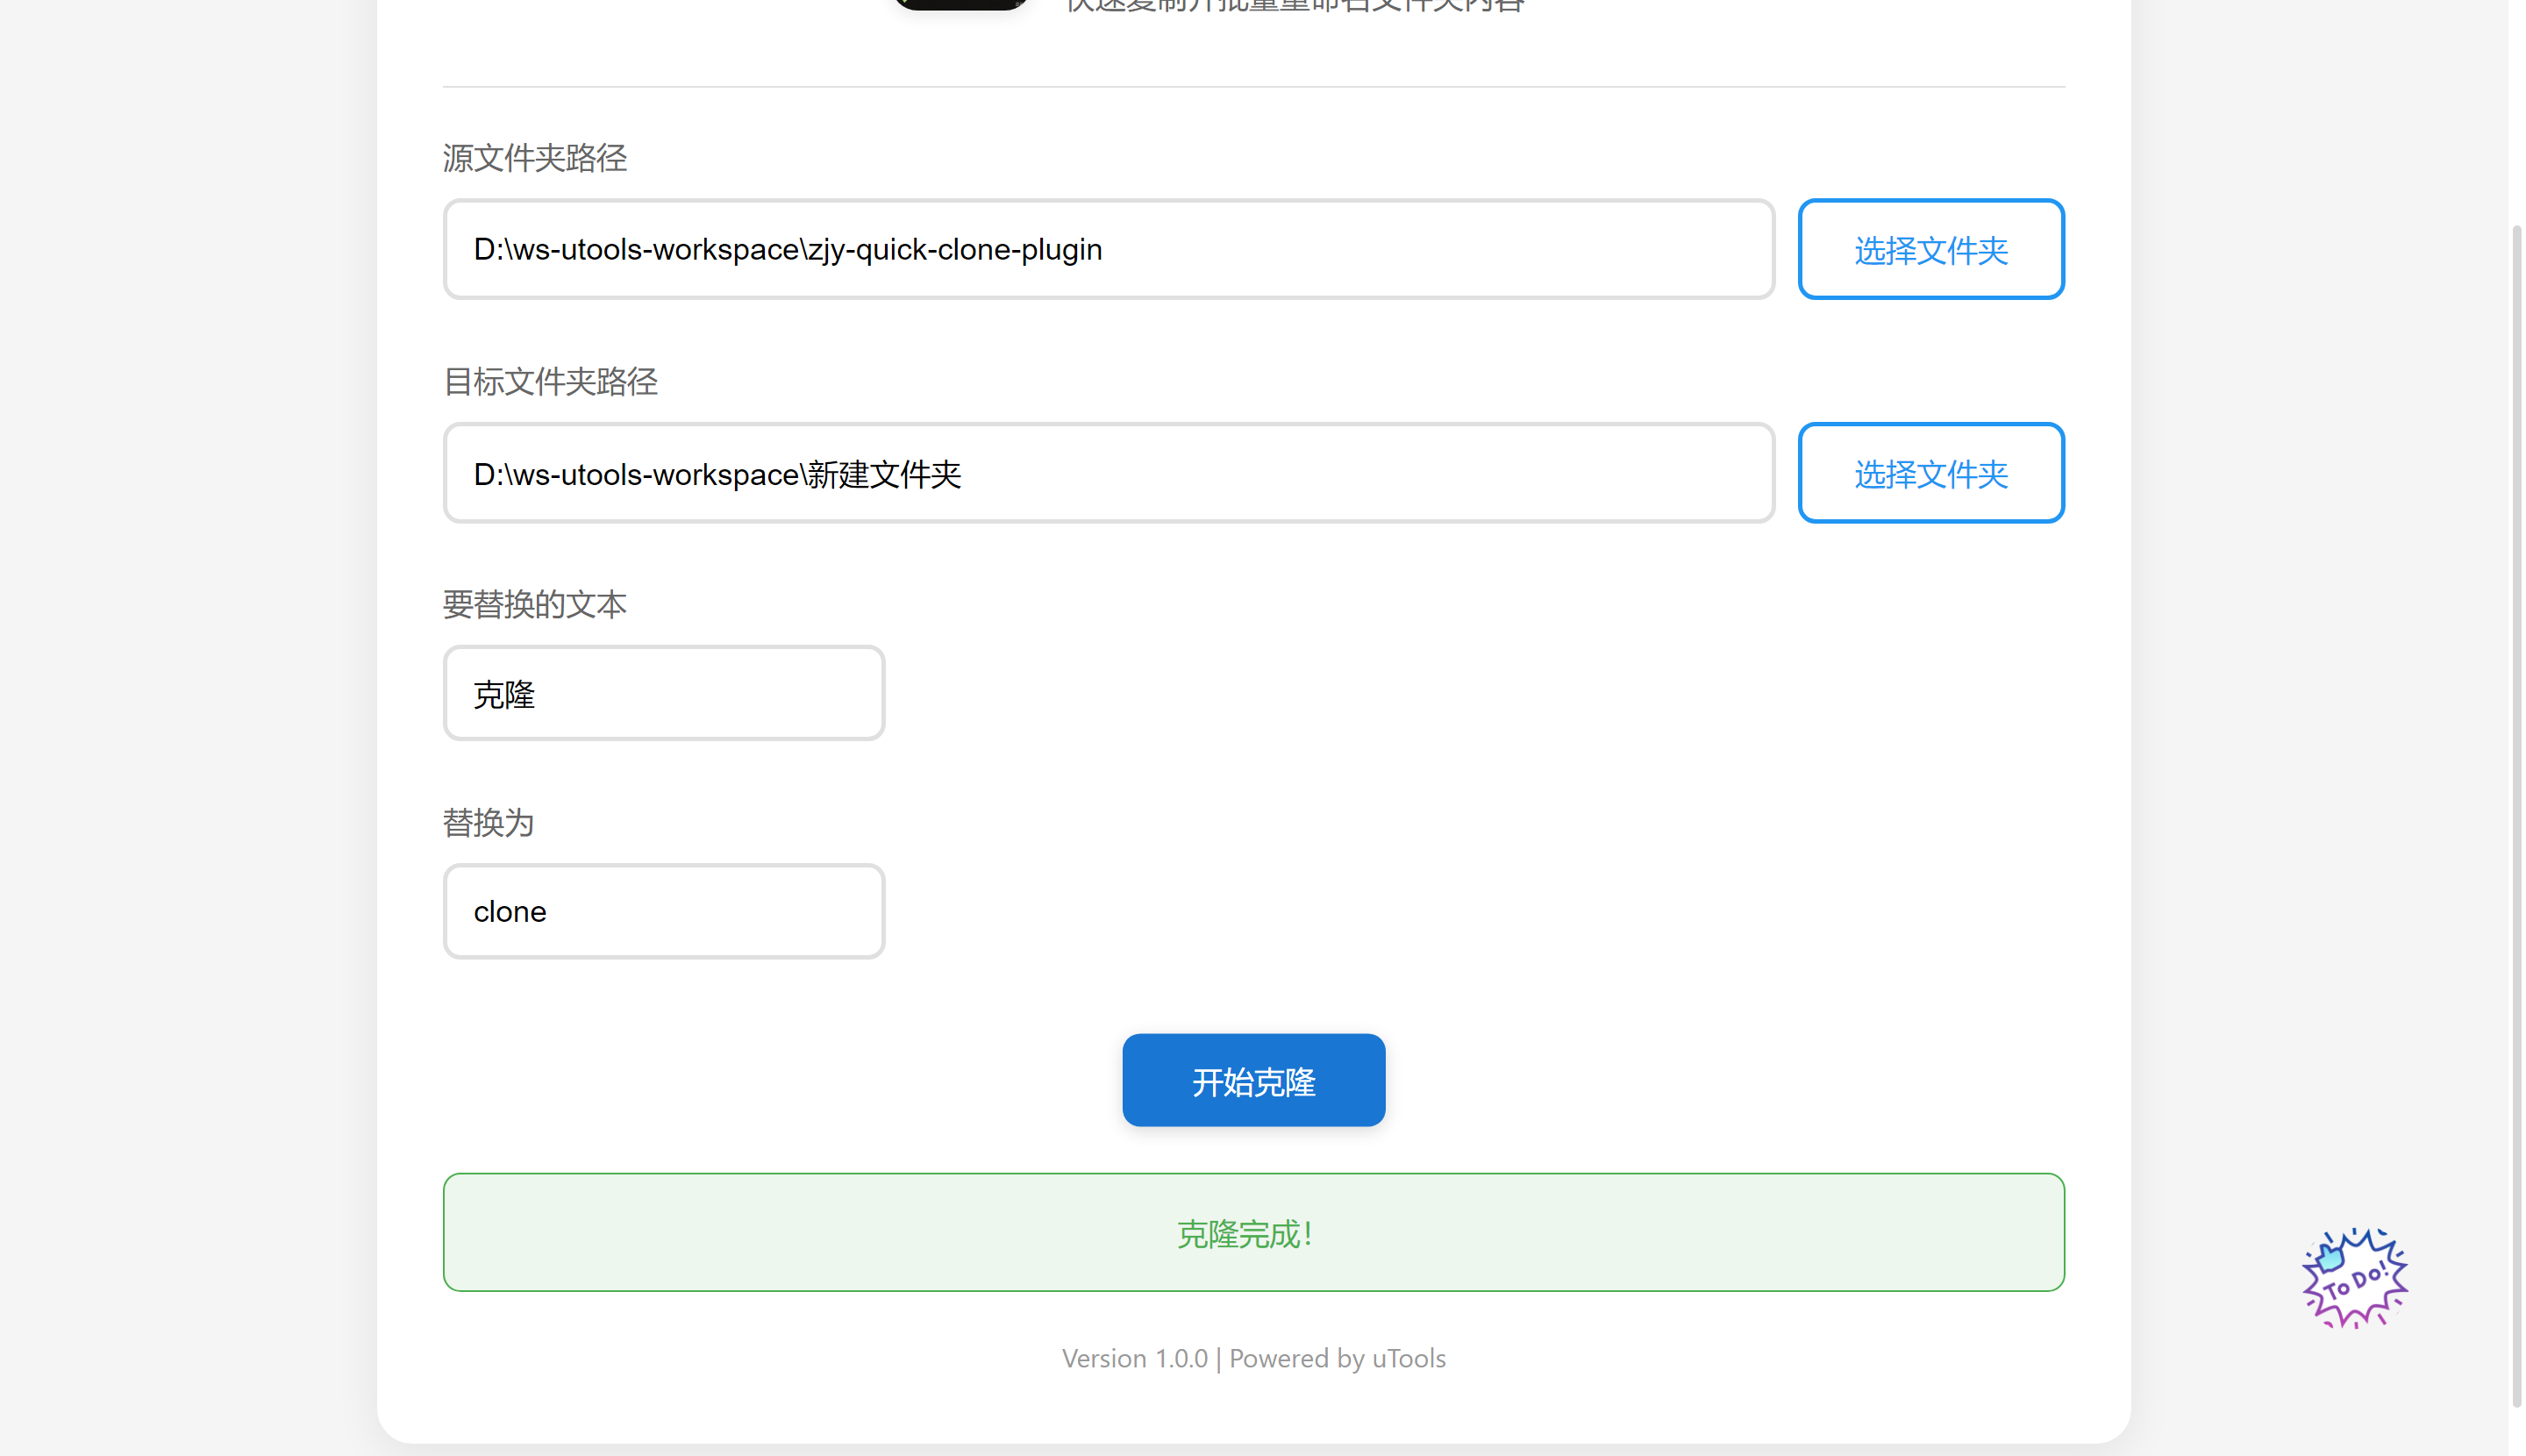This screenshot has height=1456, width=2526.
Task: Click the gray subtitle text at top
Action: 1295,6
